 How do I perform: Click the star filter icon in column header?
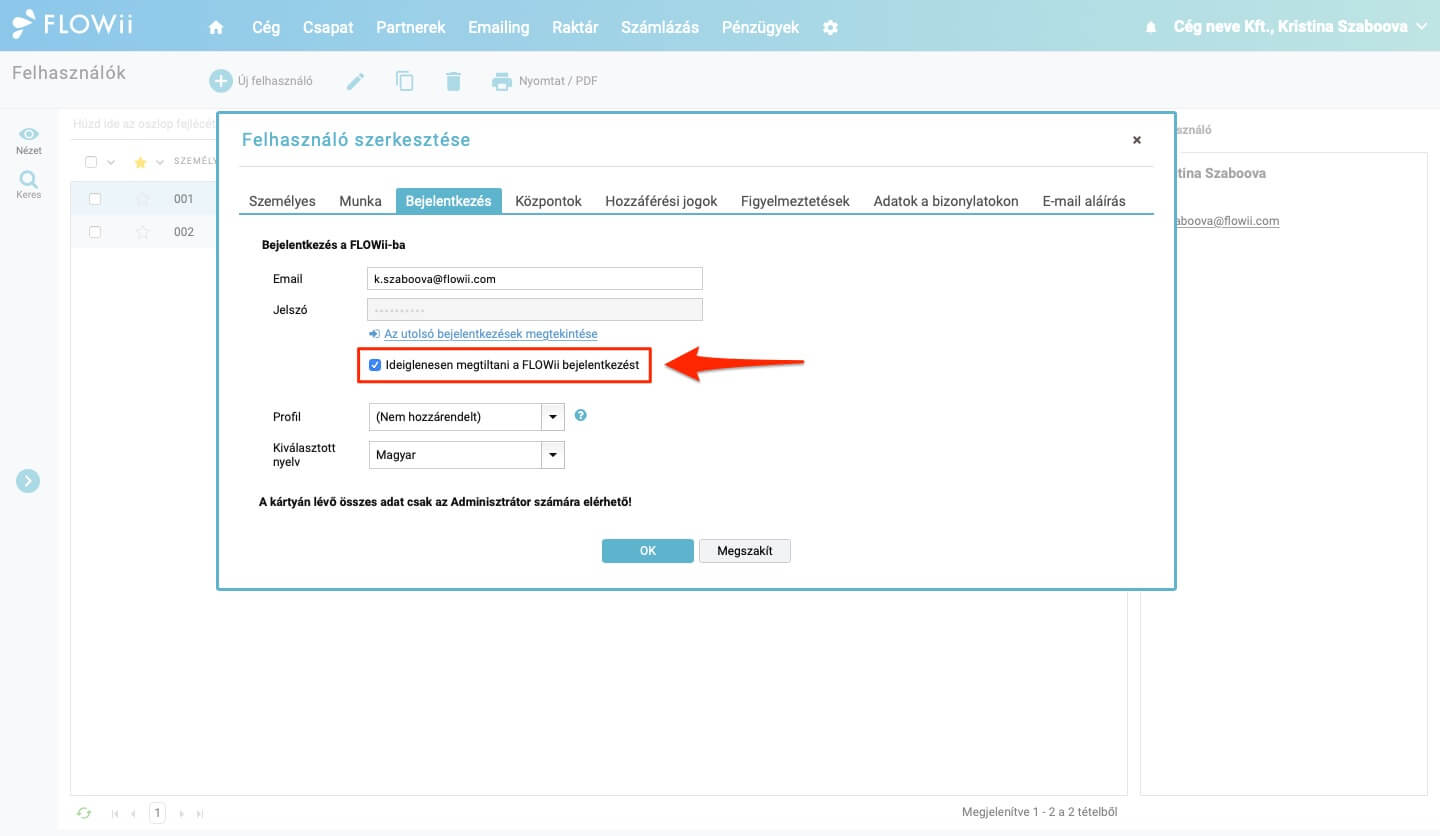coord(141,162)
